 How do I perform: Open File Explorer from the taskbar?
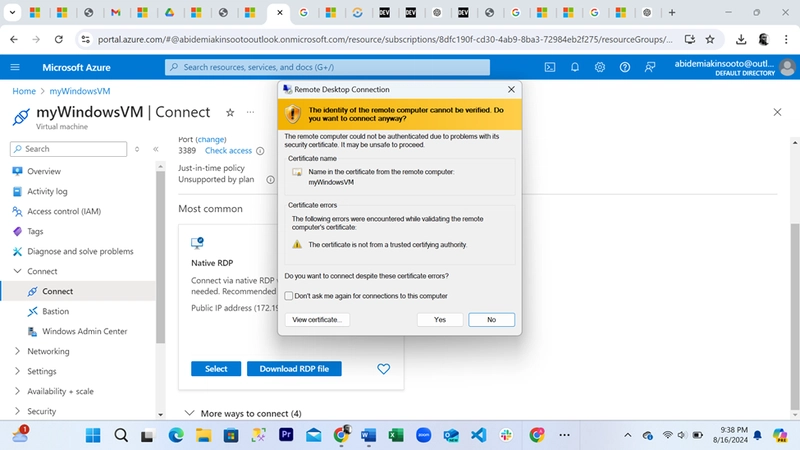[204, 435]
